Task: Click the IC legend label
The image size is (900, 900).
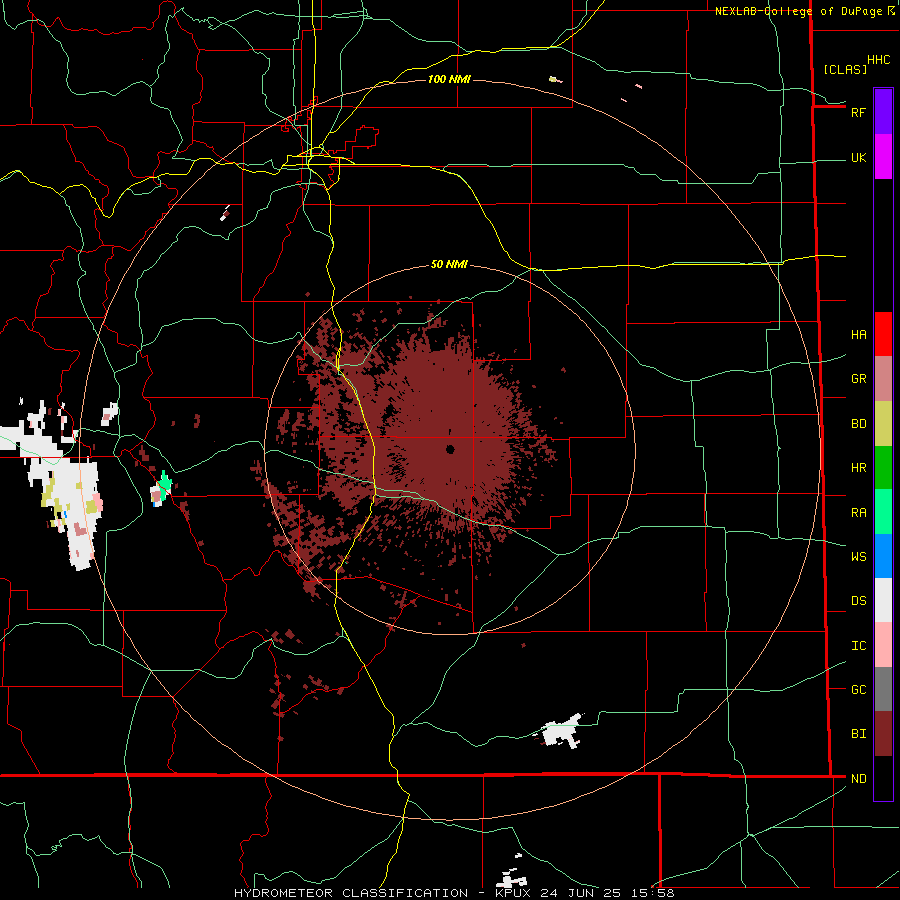Action: (858, 646)
